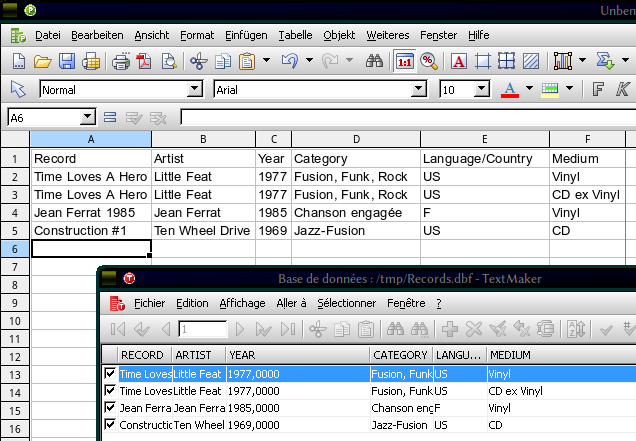Open the Tabelle menu
The height and width of the screenshot is (441, 636).
point(294,35)
